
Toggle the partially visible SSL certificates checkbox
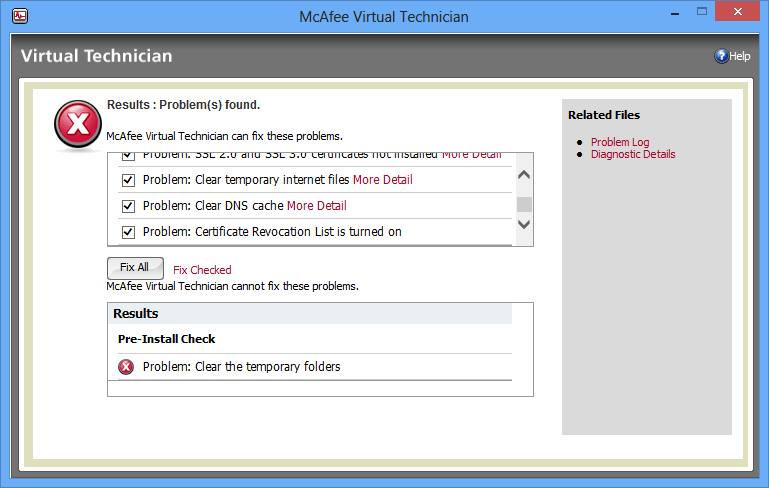tap(128, 156)
